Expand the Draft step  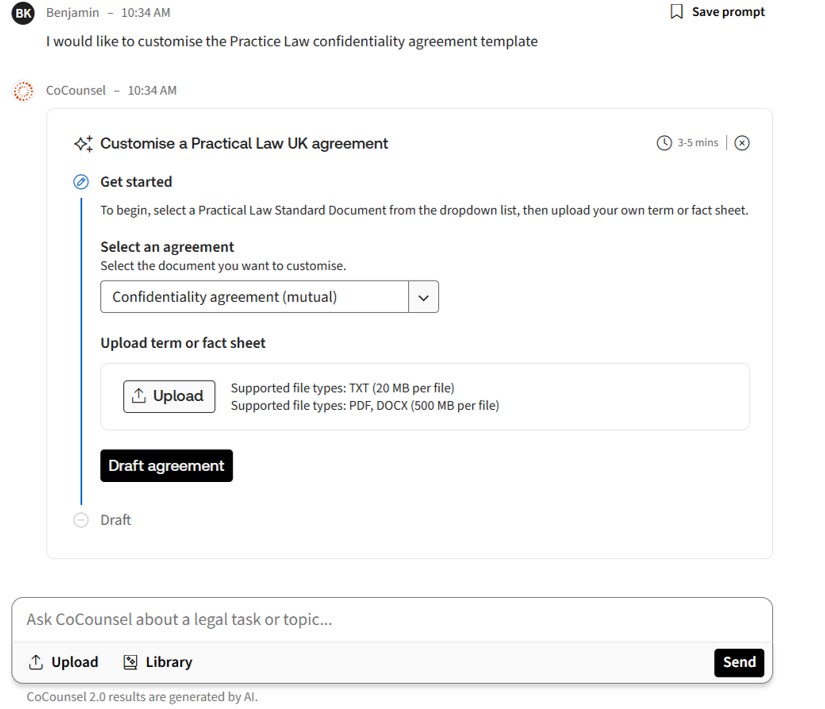[x=116, y=520]
